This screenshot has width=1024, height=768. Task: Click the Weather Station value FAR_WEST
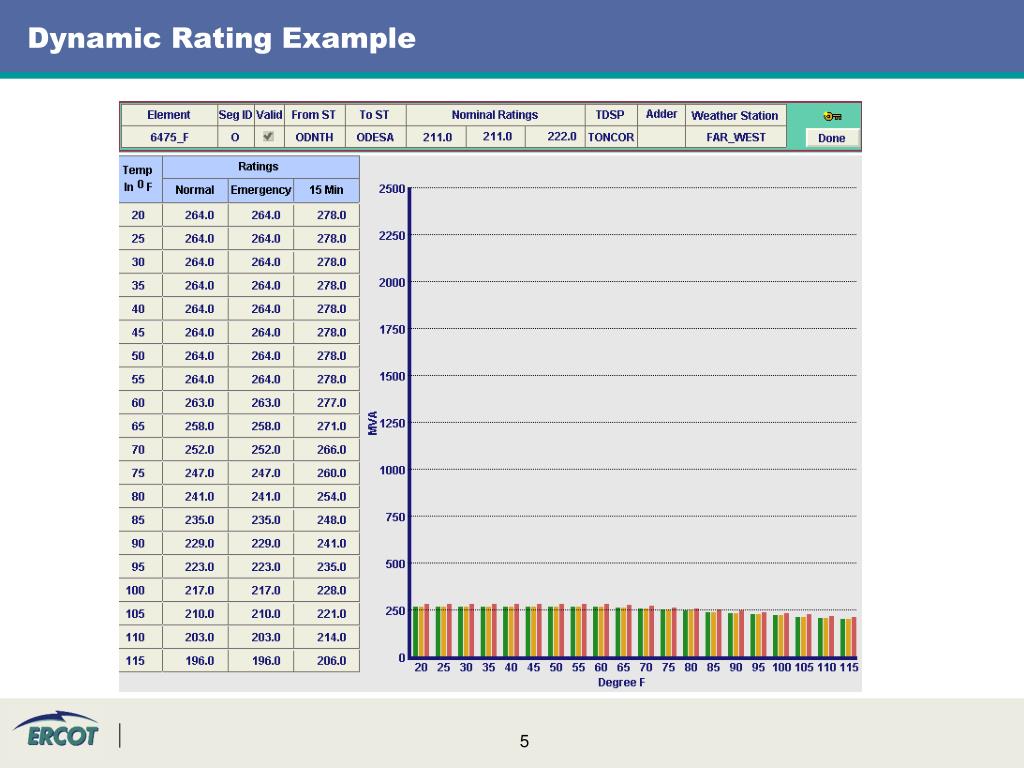[x=735, y=137]
